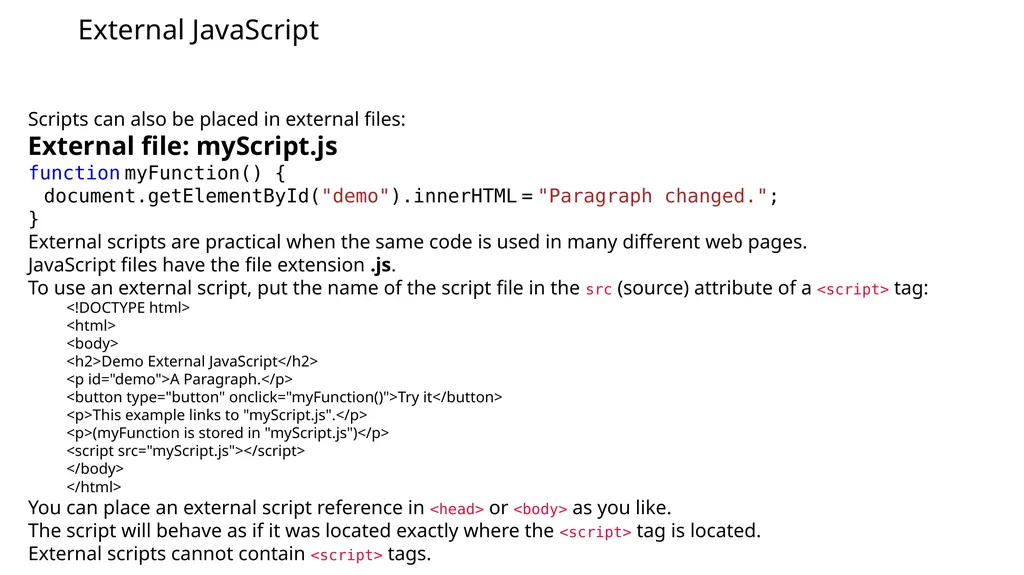Click the opening "<body>" code line
Screen dimensions: 1024x575
click(92, 344)
